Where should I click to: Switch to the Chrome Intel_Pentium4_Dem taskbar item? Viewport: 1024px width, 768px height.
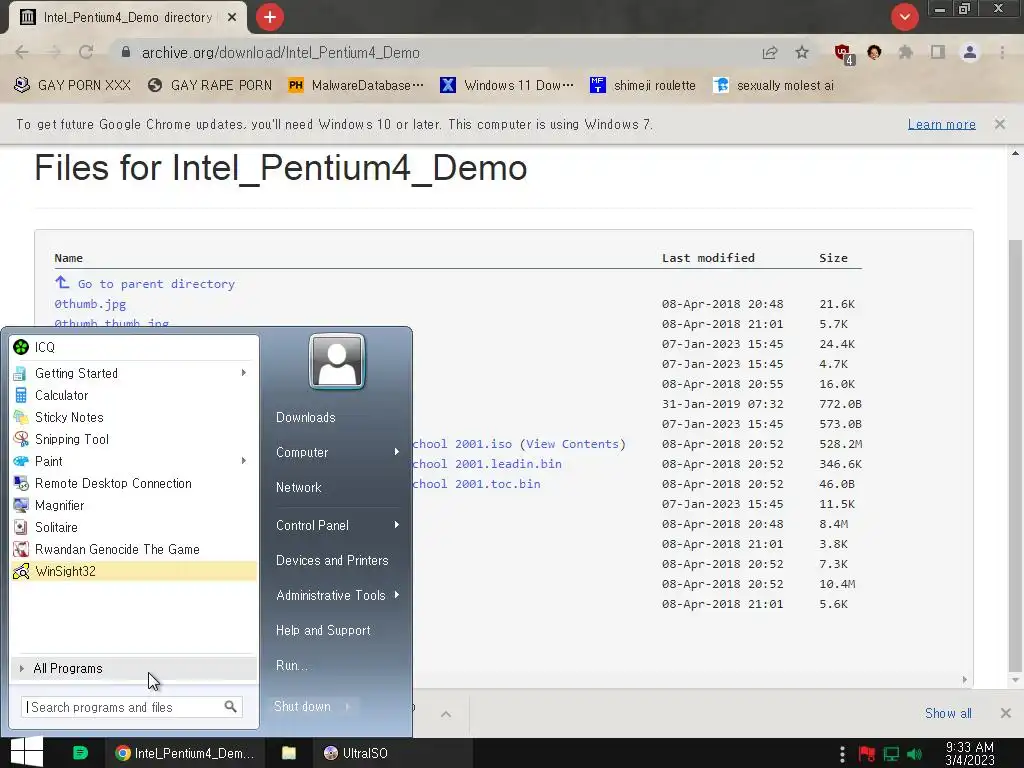click(184, 753)
